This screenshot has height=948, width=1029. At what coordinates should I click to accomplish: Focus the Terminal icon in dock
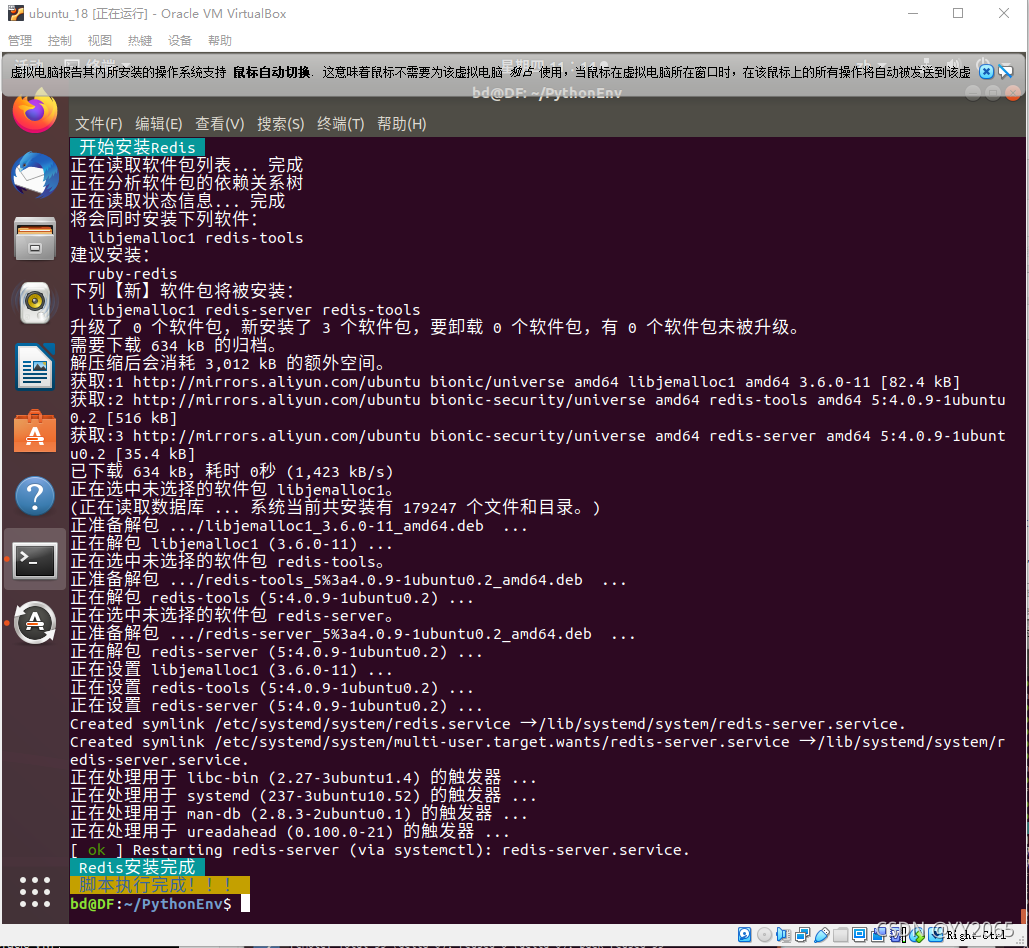[x=35, y=560]
